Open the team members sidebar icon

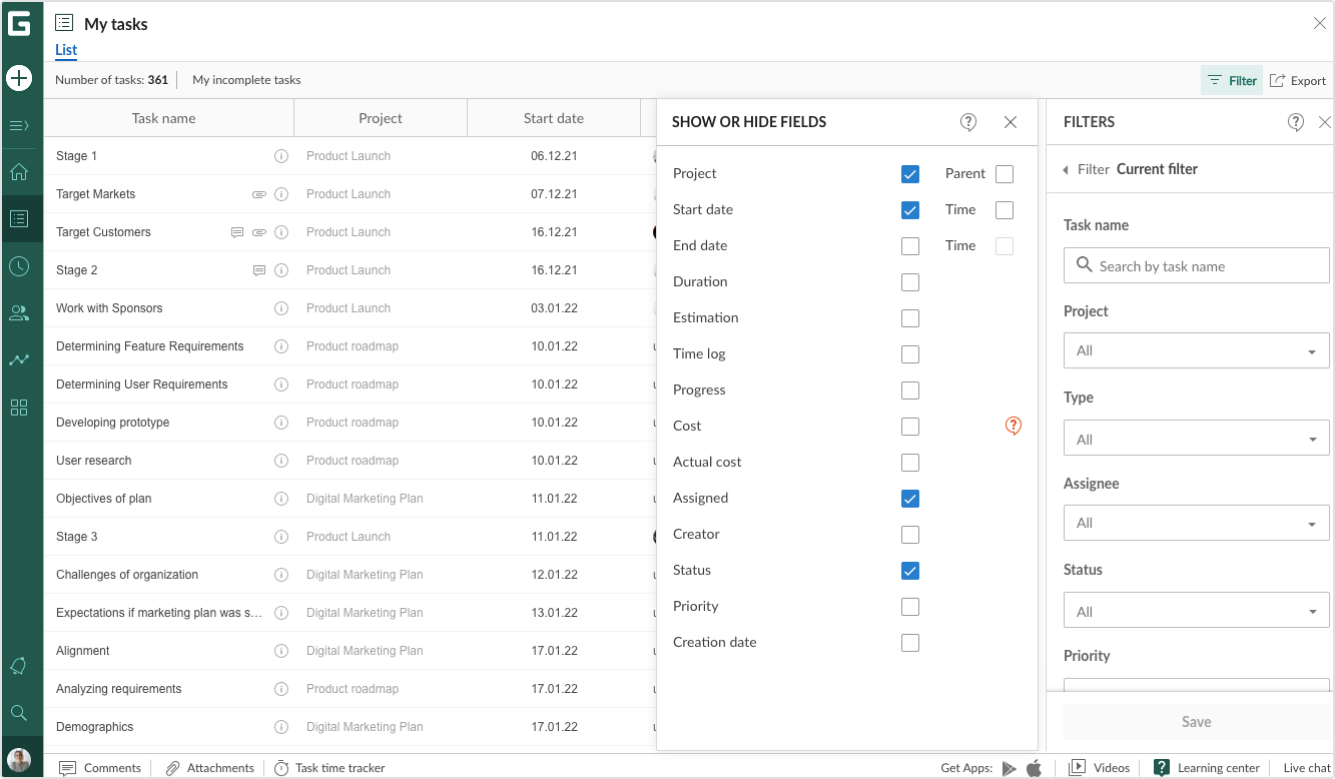(20, 313)
